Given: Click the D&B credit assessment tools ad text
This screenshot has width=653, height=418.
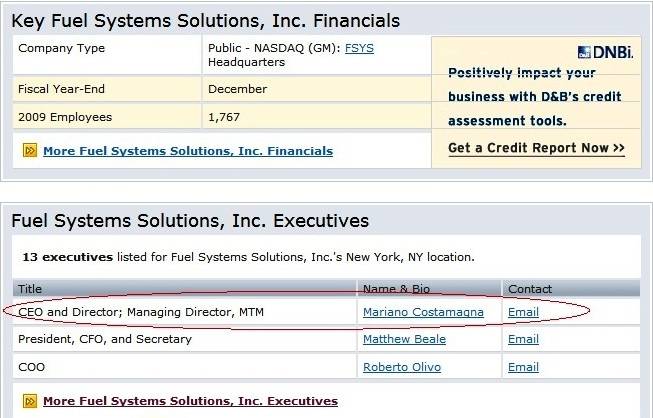Looking at the screenshot, I should pos(535,97).
